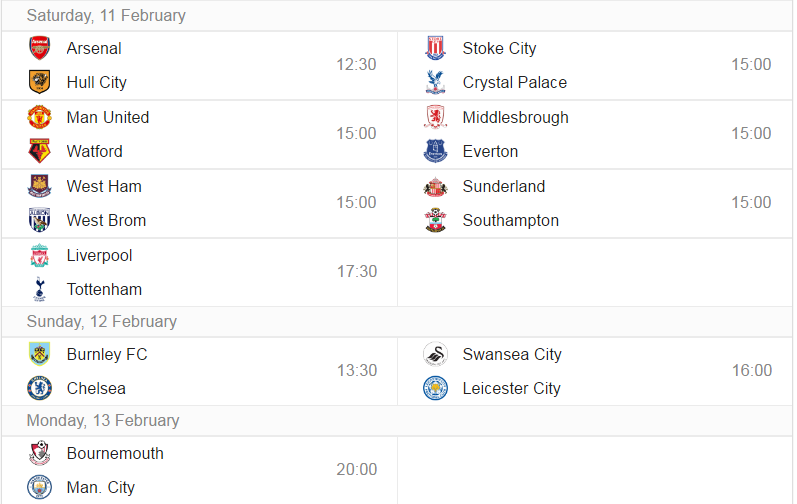Screen dimensions: 797x504
Task: Open the Middlesbrough team link
Action: pyautogui.click(x=515, y=117)
